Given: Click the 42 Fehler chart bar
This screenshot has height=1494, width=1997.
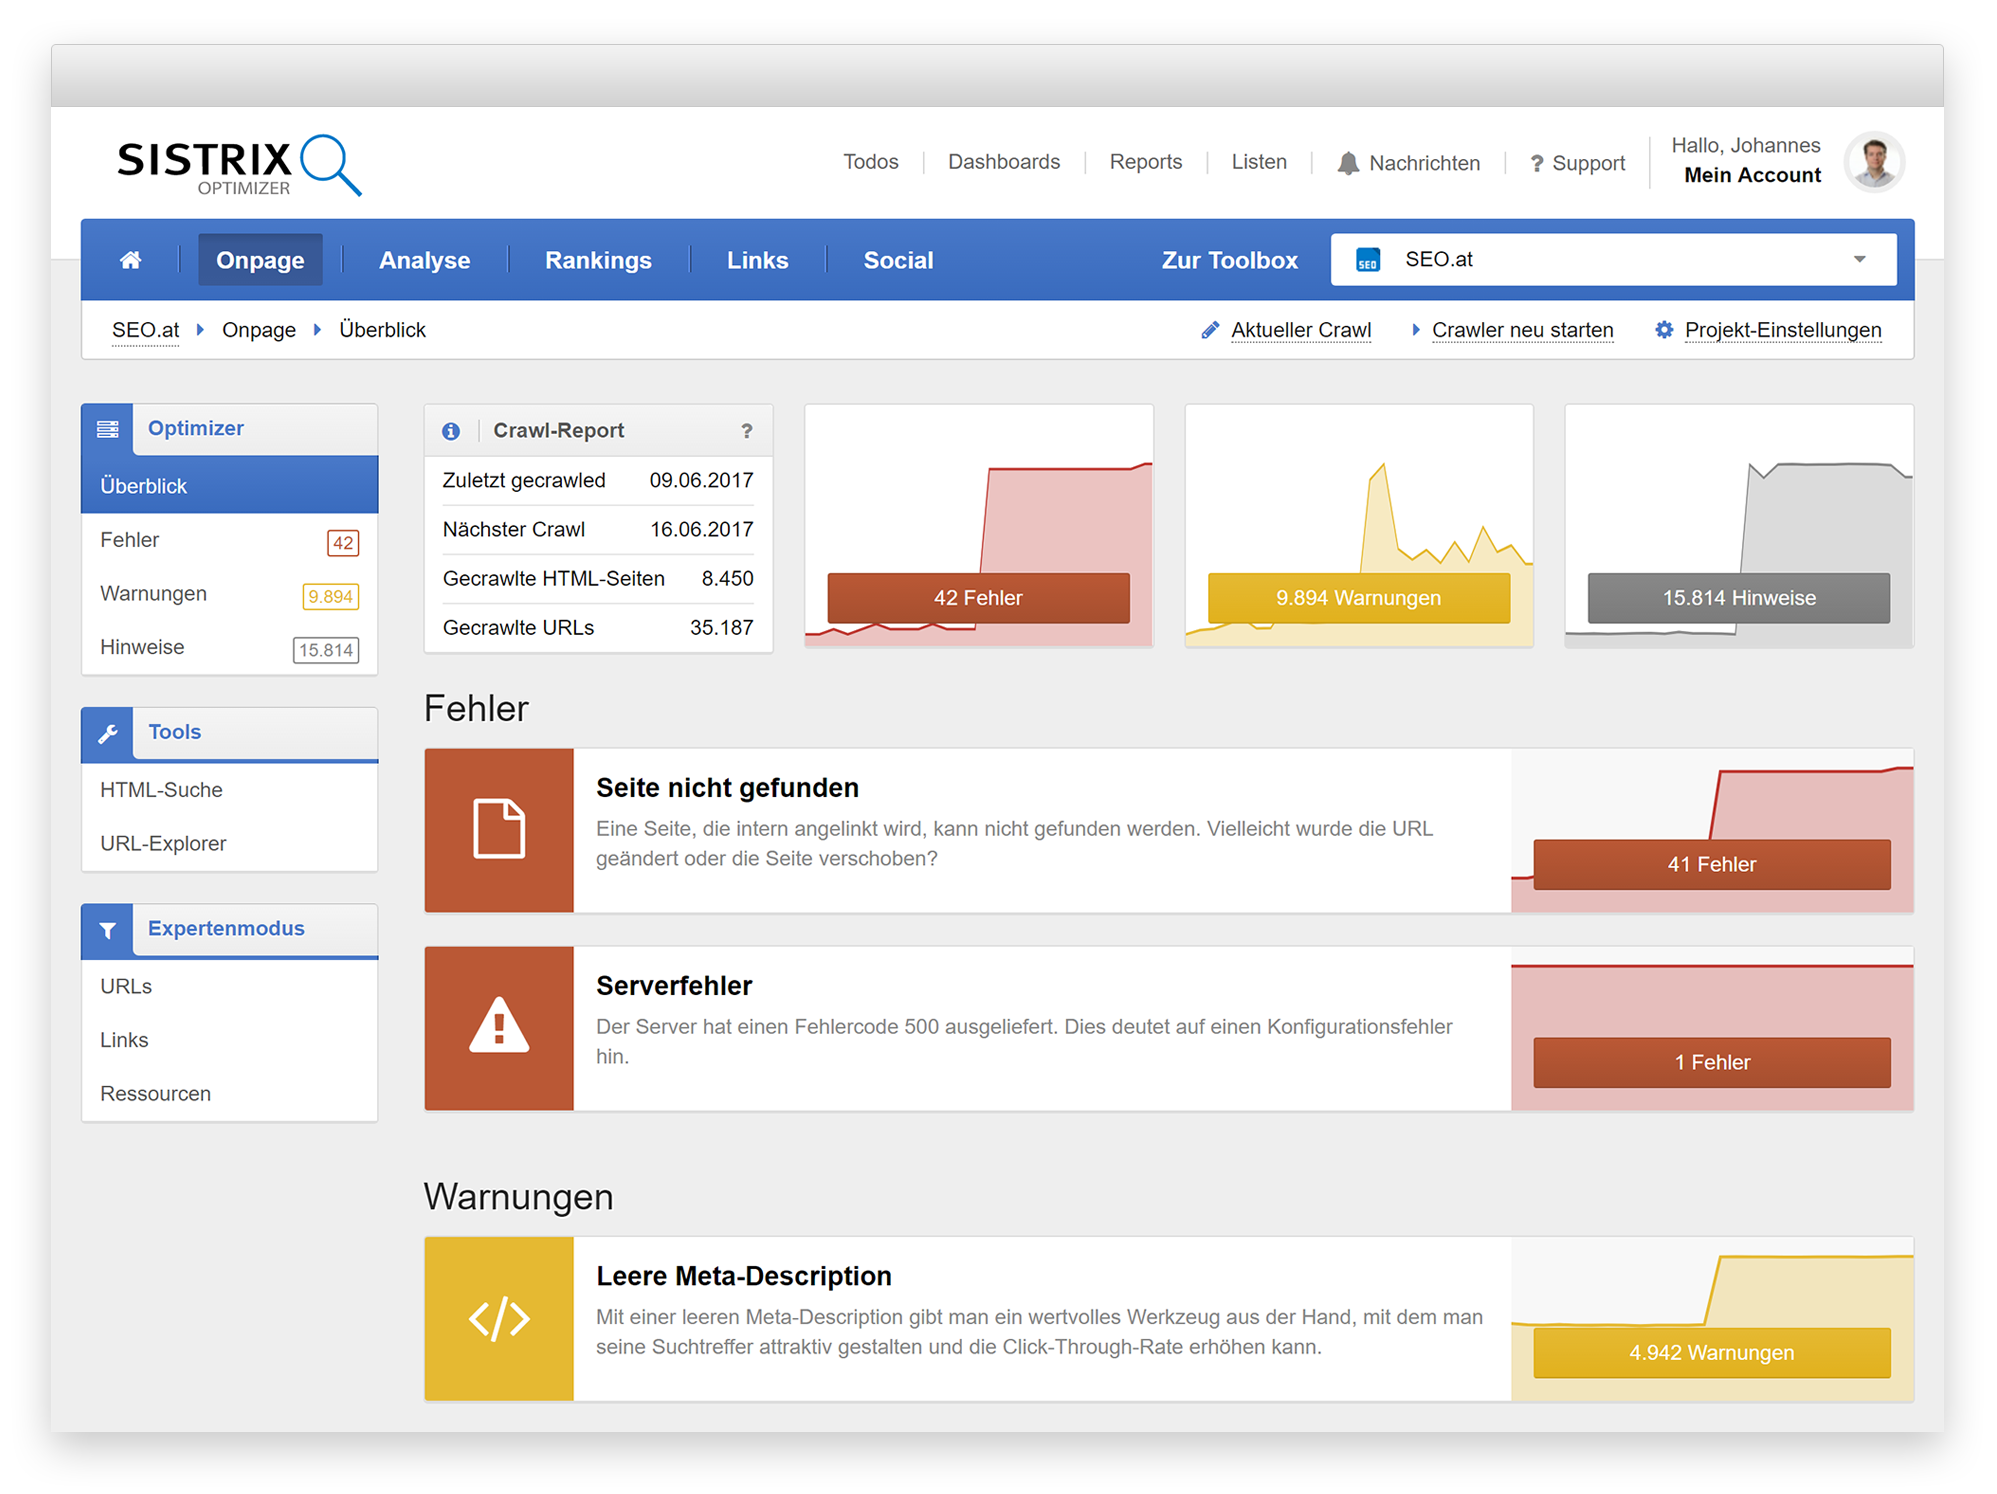Looking at the screenshot, I should 978,598.
